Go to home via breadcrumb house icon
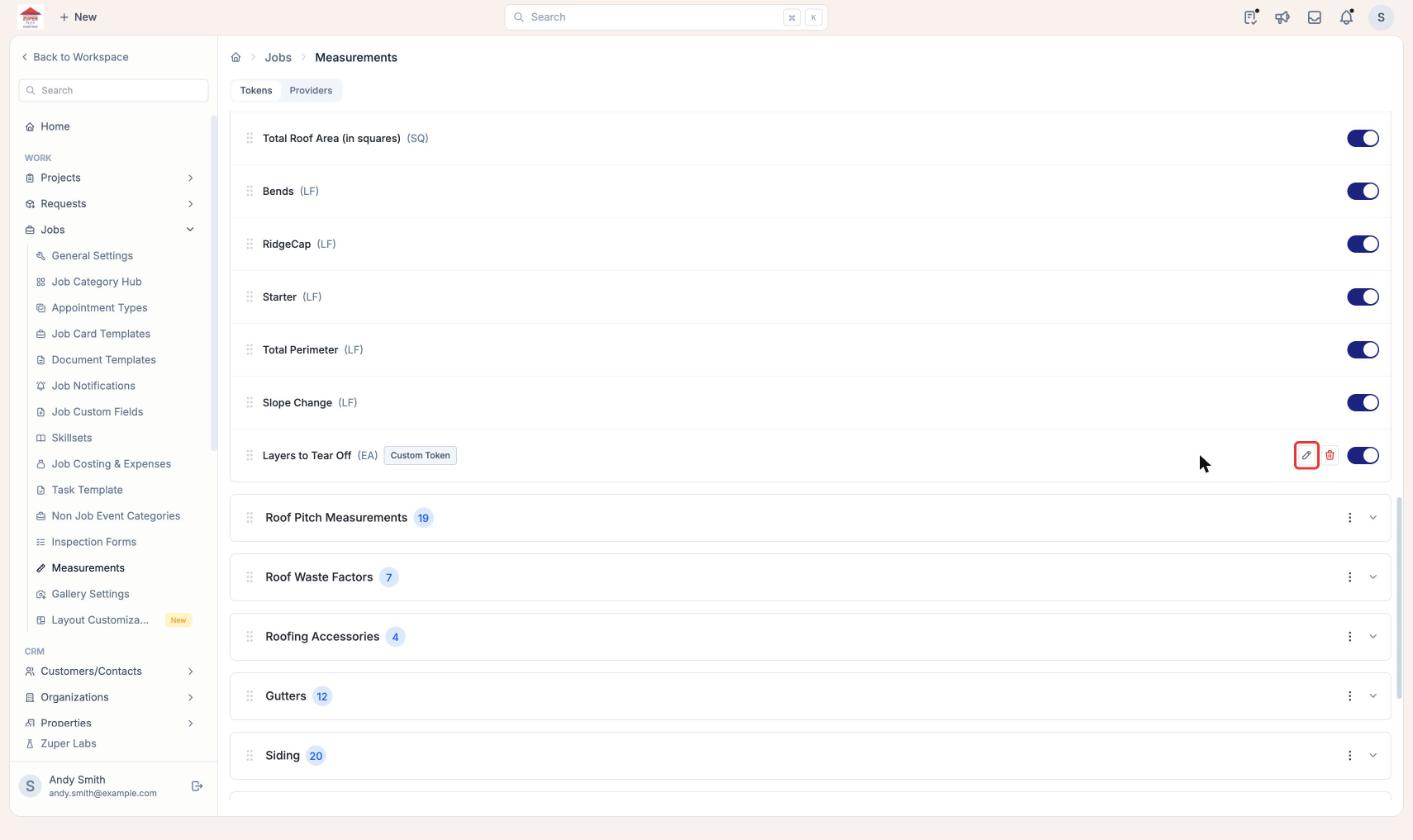This screenshot has height=840, width=1413. pyautogui.click(x=236, y=57)
